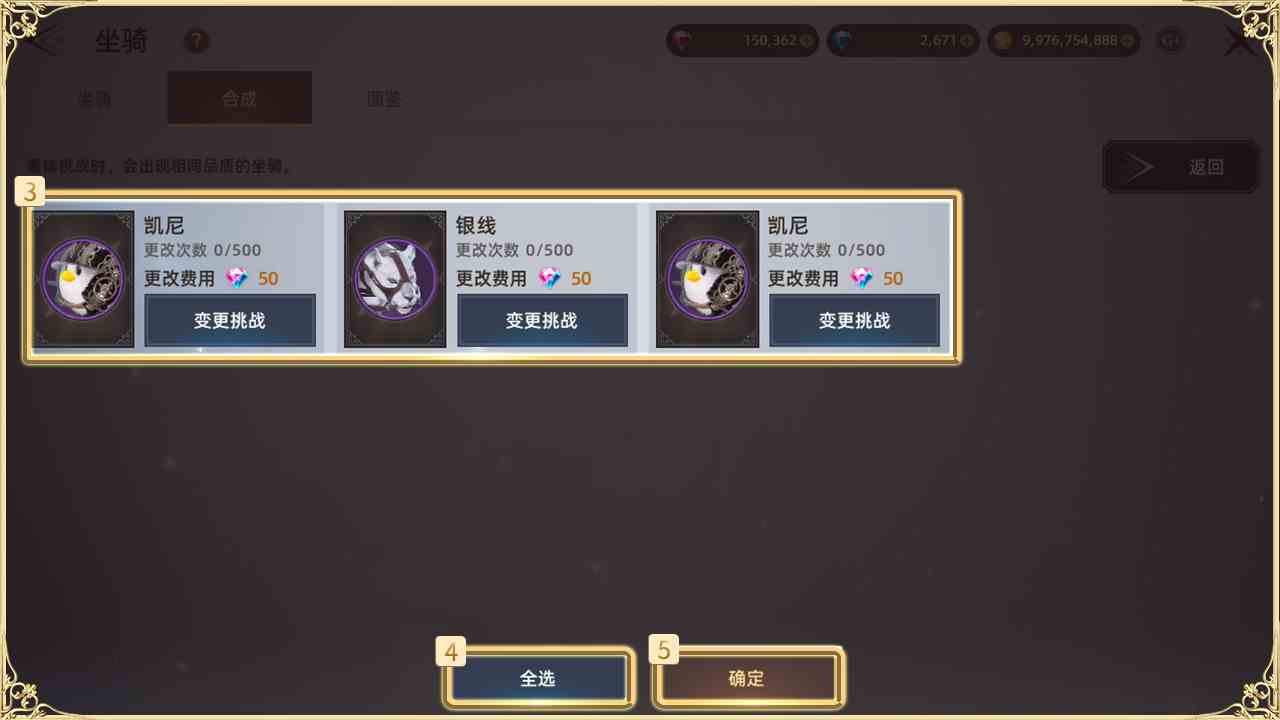Select the 合成 tab
1280x720 pixels.
239,98
